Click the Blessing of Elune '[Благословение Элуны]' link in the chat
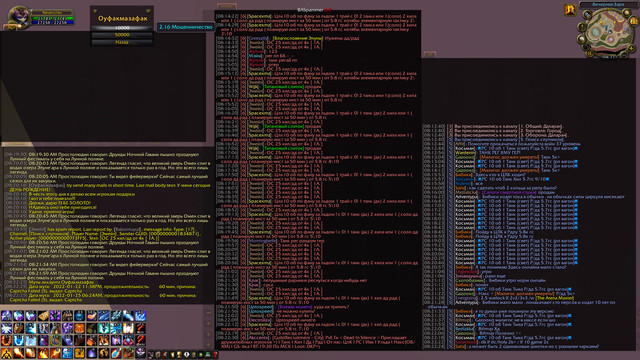This screenshot has height=360, width=640. pyautogui.click(x=298, y=38)
